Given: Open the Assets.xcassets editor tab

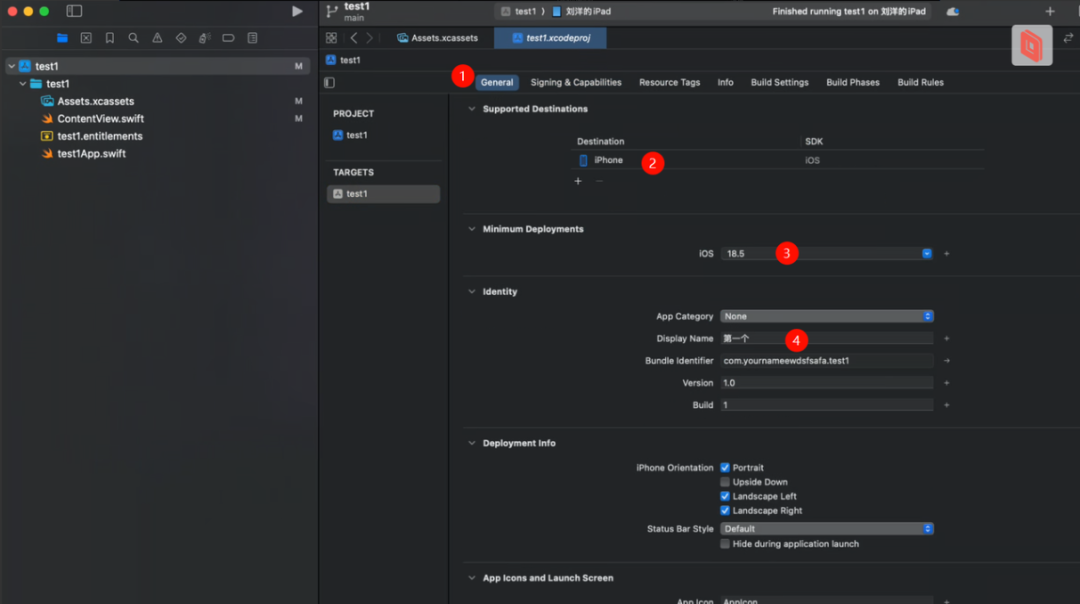Looking at the screenshot, I should [x=437, y=38].
